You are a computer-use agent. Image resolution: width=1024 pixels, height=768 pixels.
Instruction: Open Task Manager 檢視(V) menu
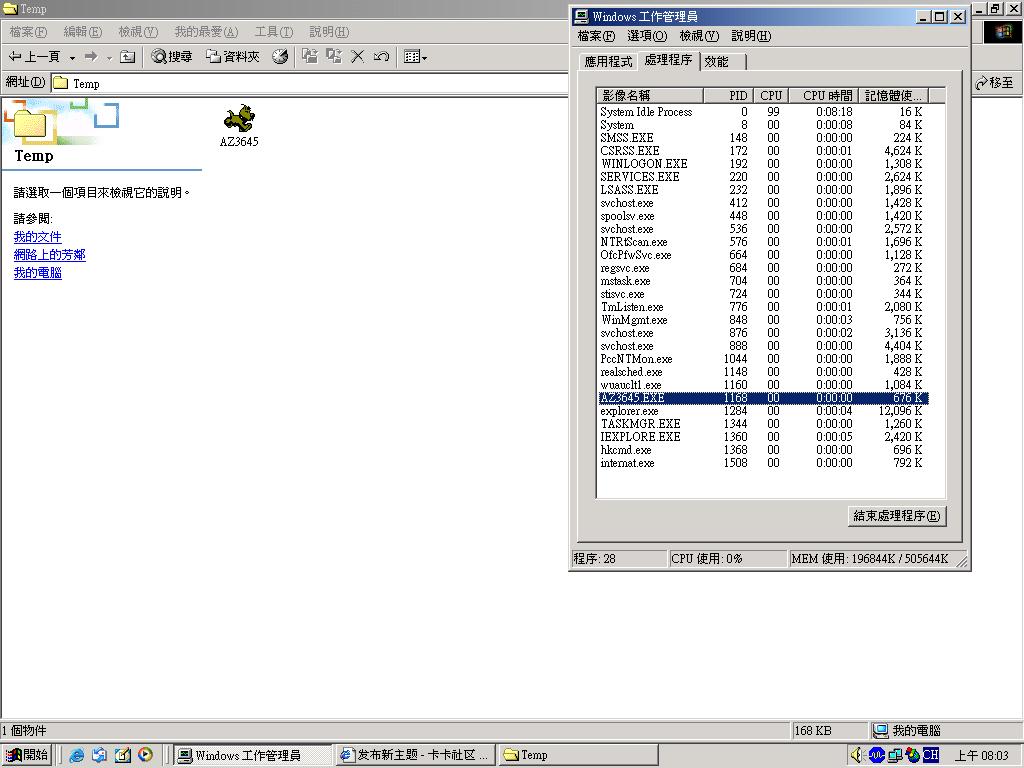[699, 36]
